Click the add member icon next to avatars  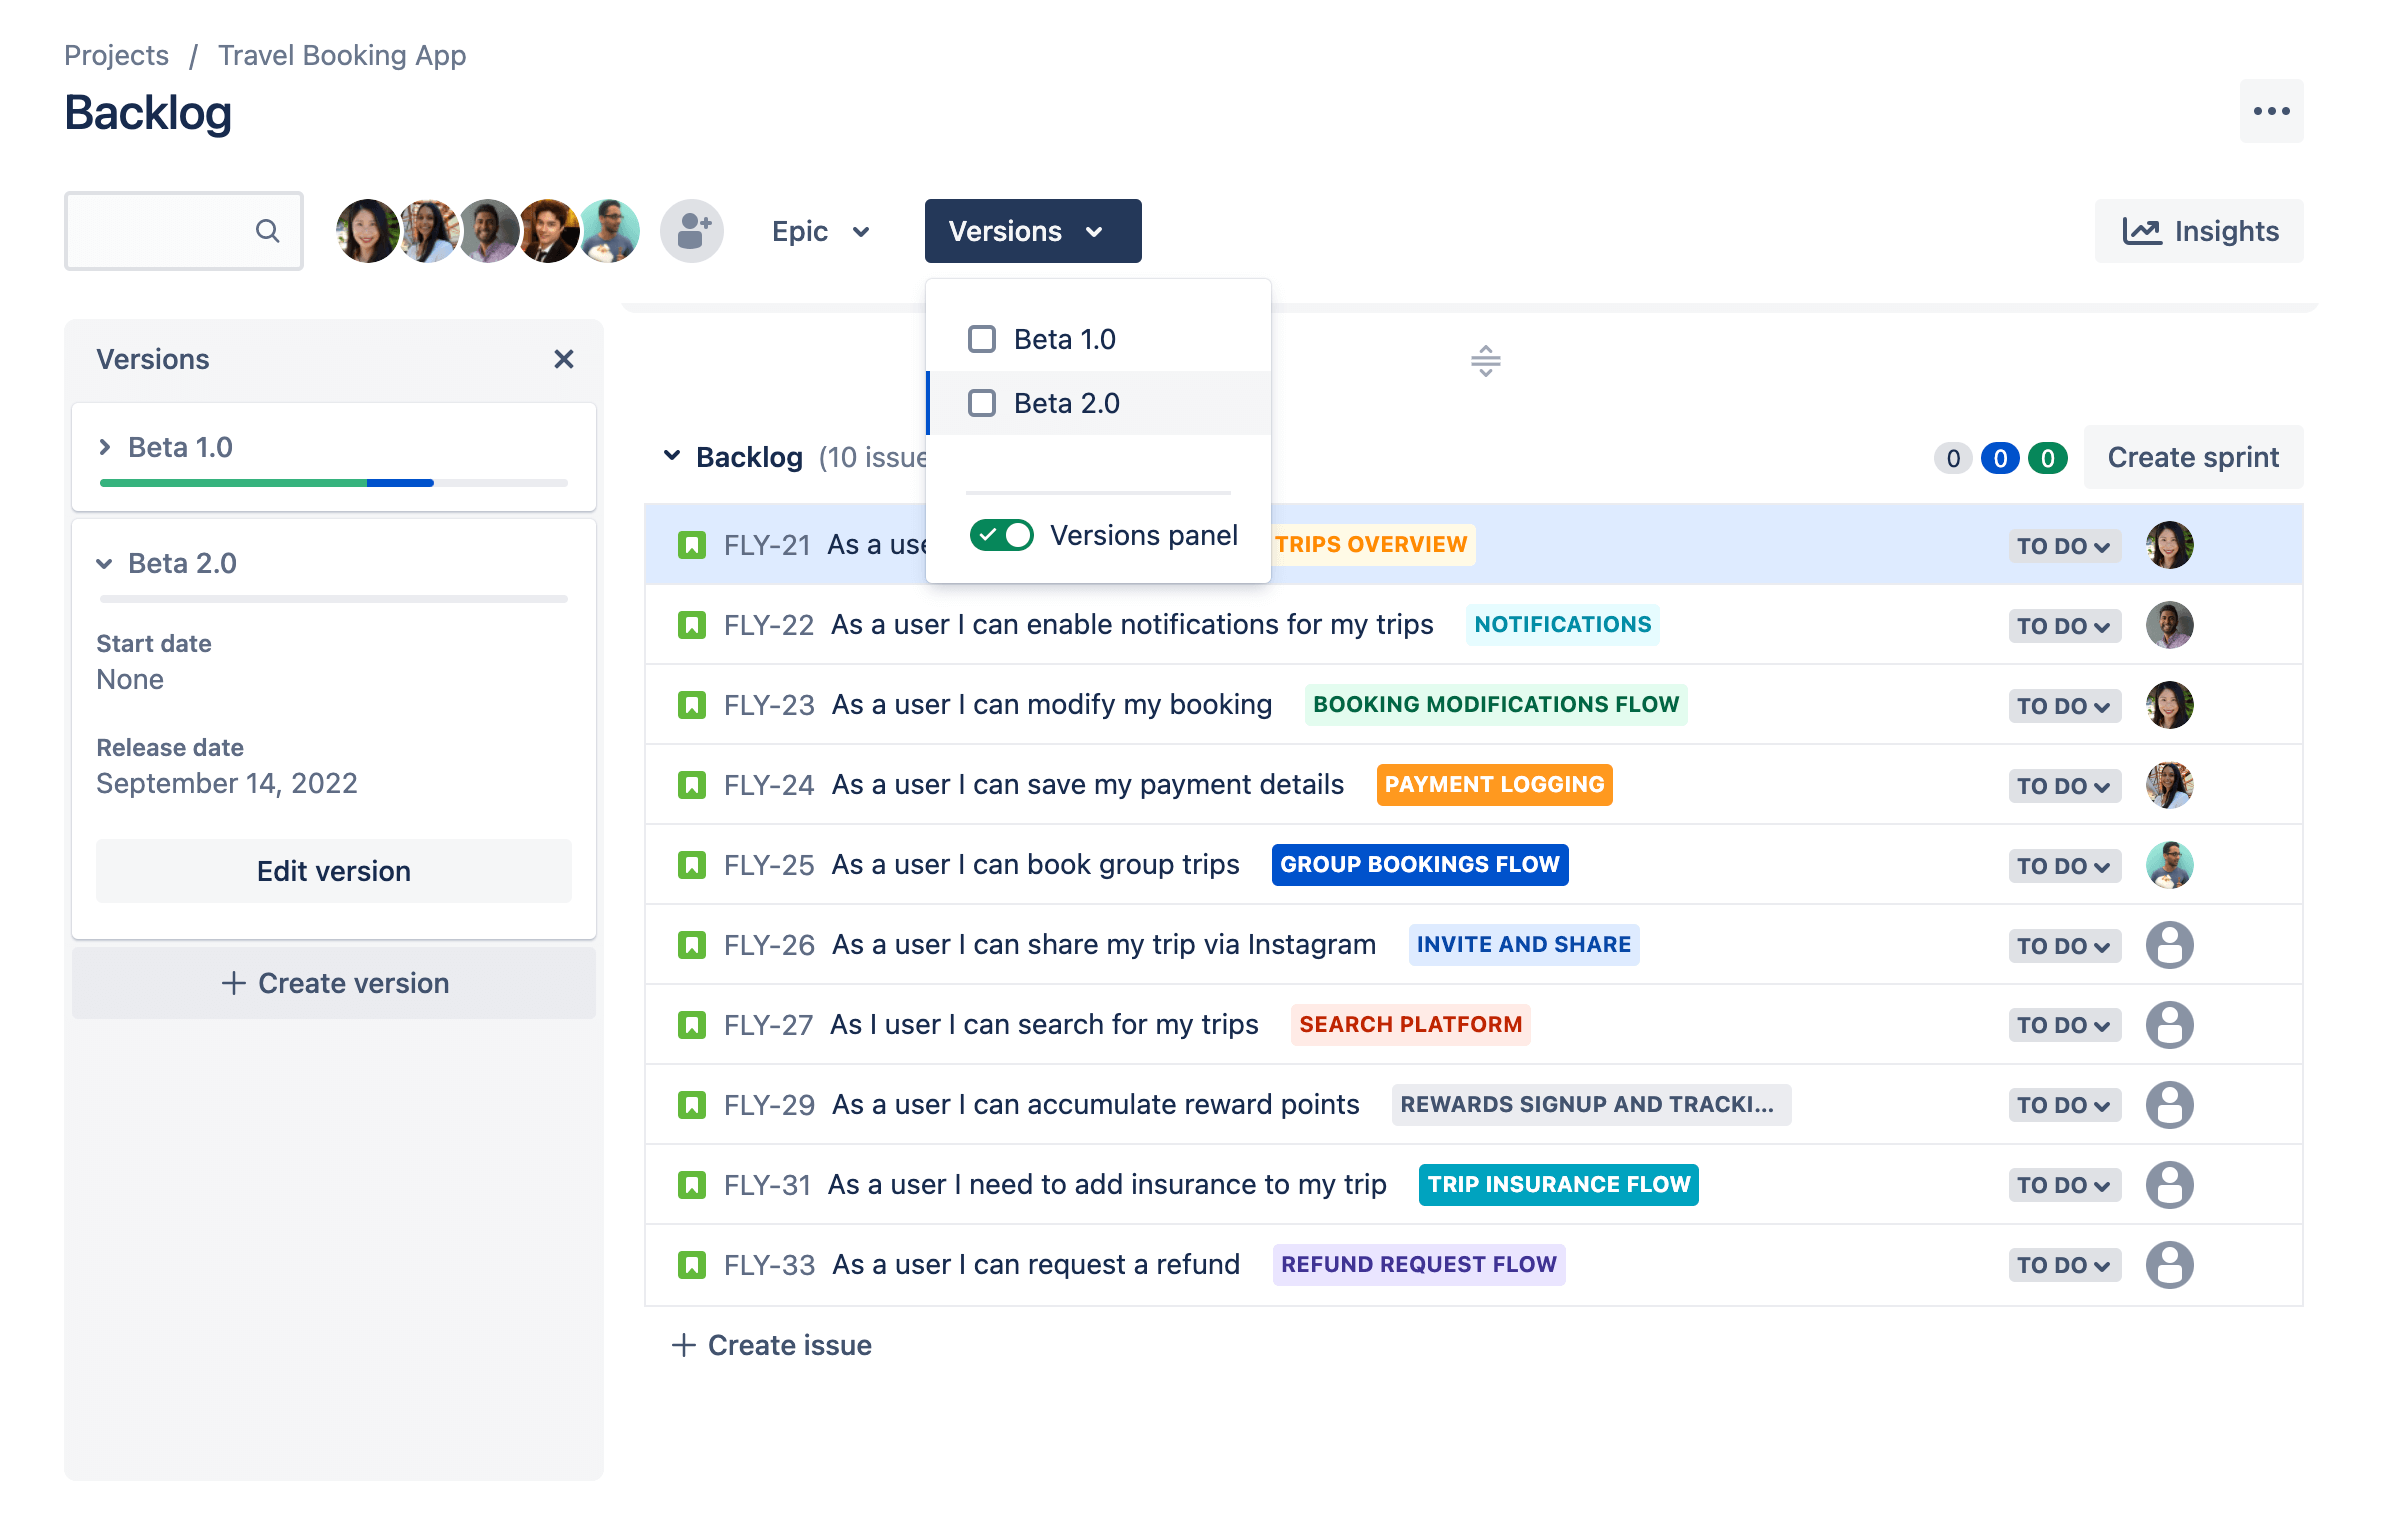coord(695,231)
